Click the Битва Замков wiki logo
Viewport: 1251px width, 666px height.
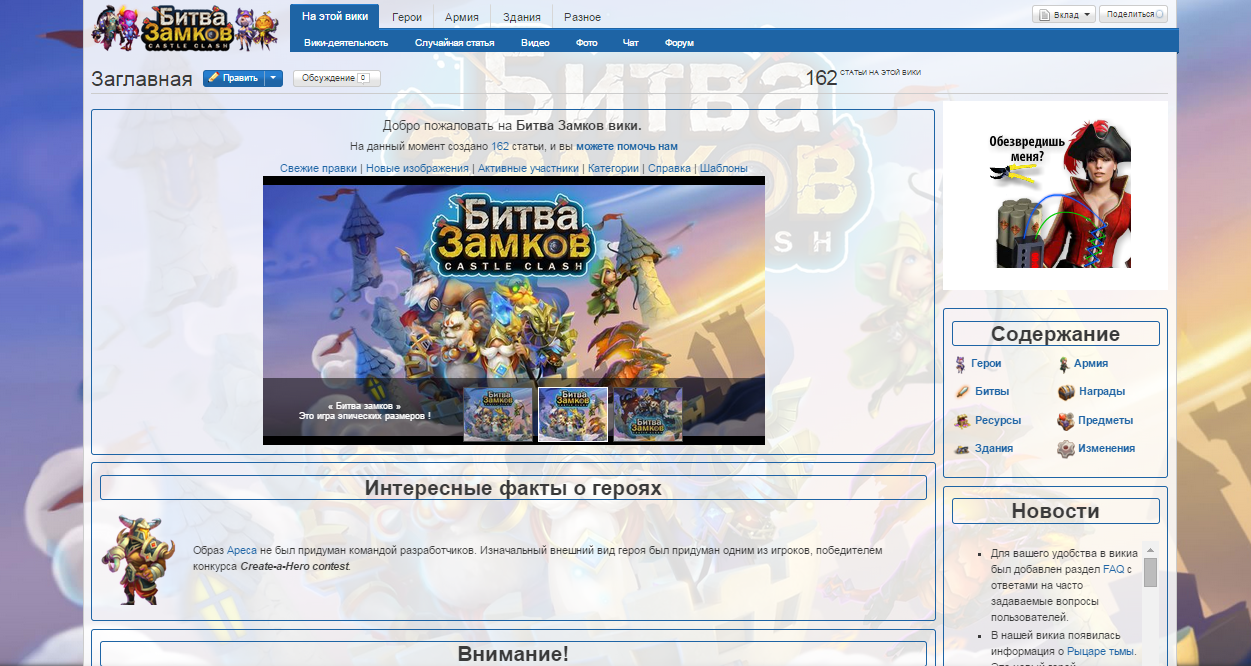point(184,27)
